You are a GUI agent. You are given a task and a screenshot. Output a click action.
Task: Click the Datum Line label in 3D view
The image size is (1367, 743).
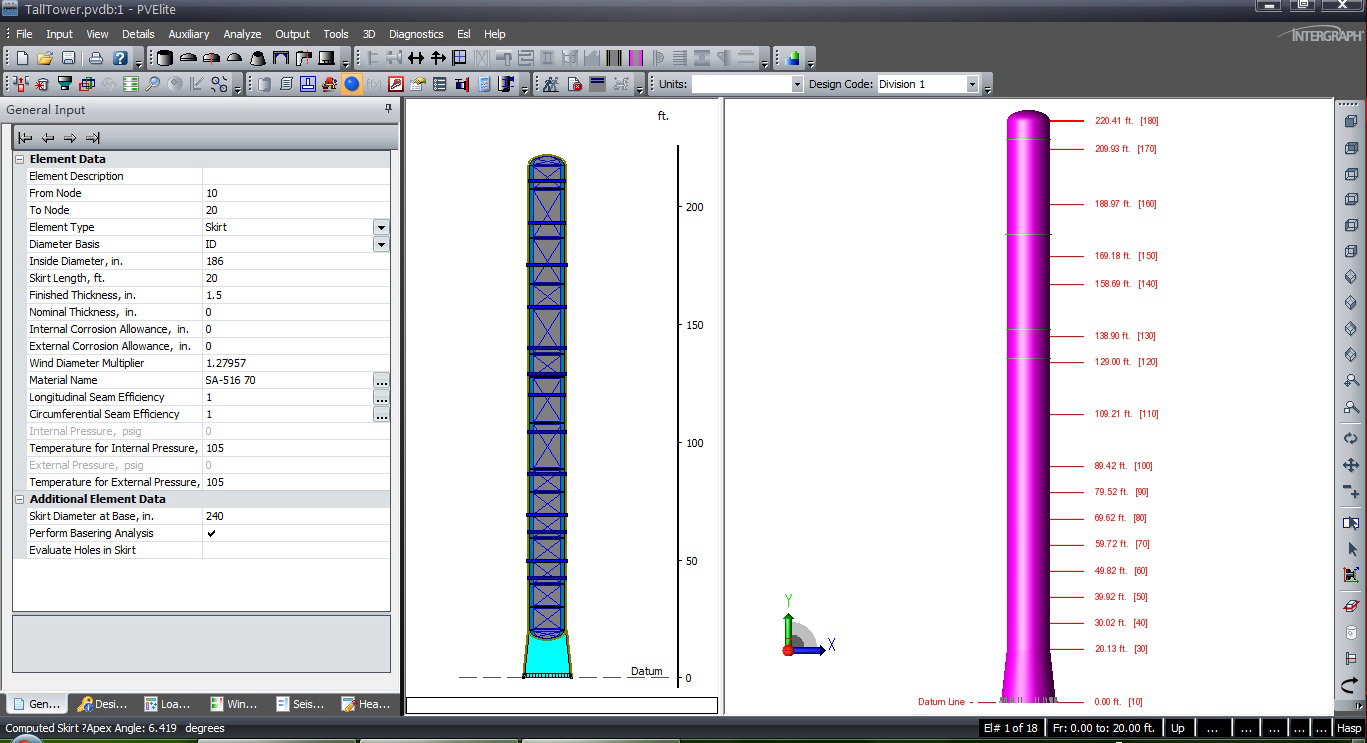[x=941, y=702]
